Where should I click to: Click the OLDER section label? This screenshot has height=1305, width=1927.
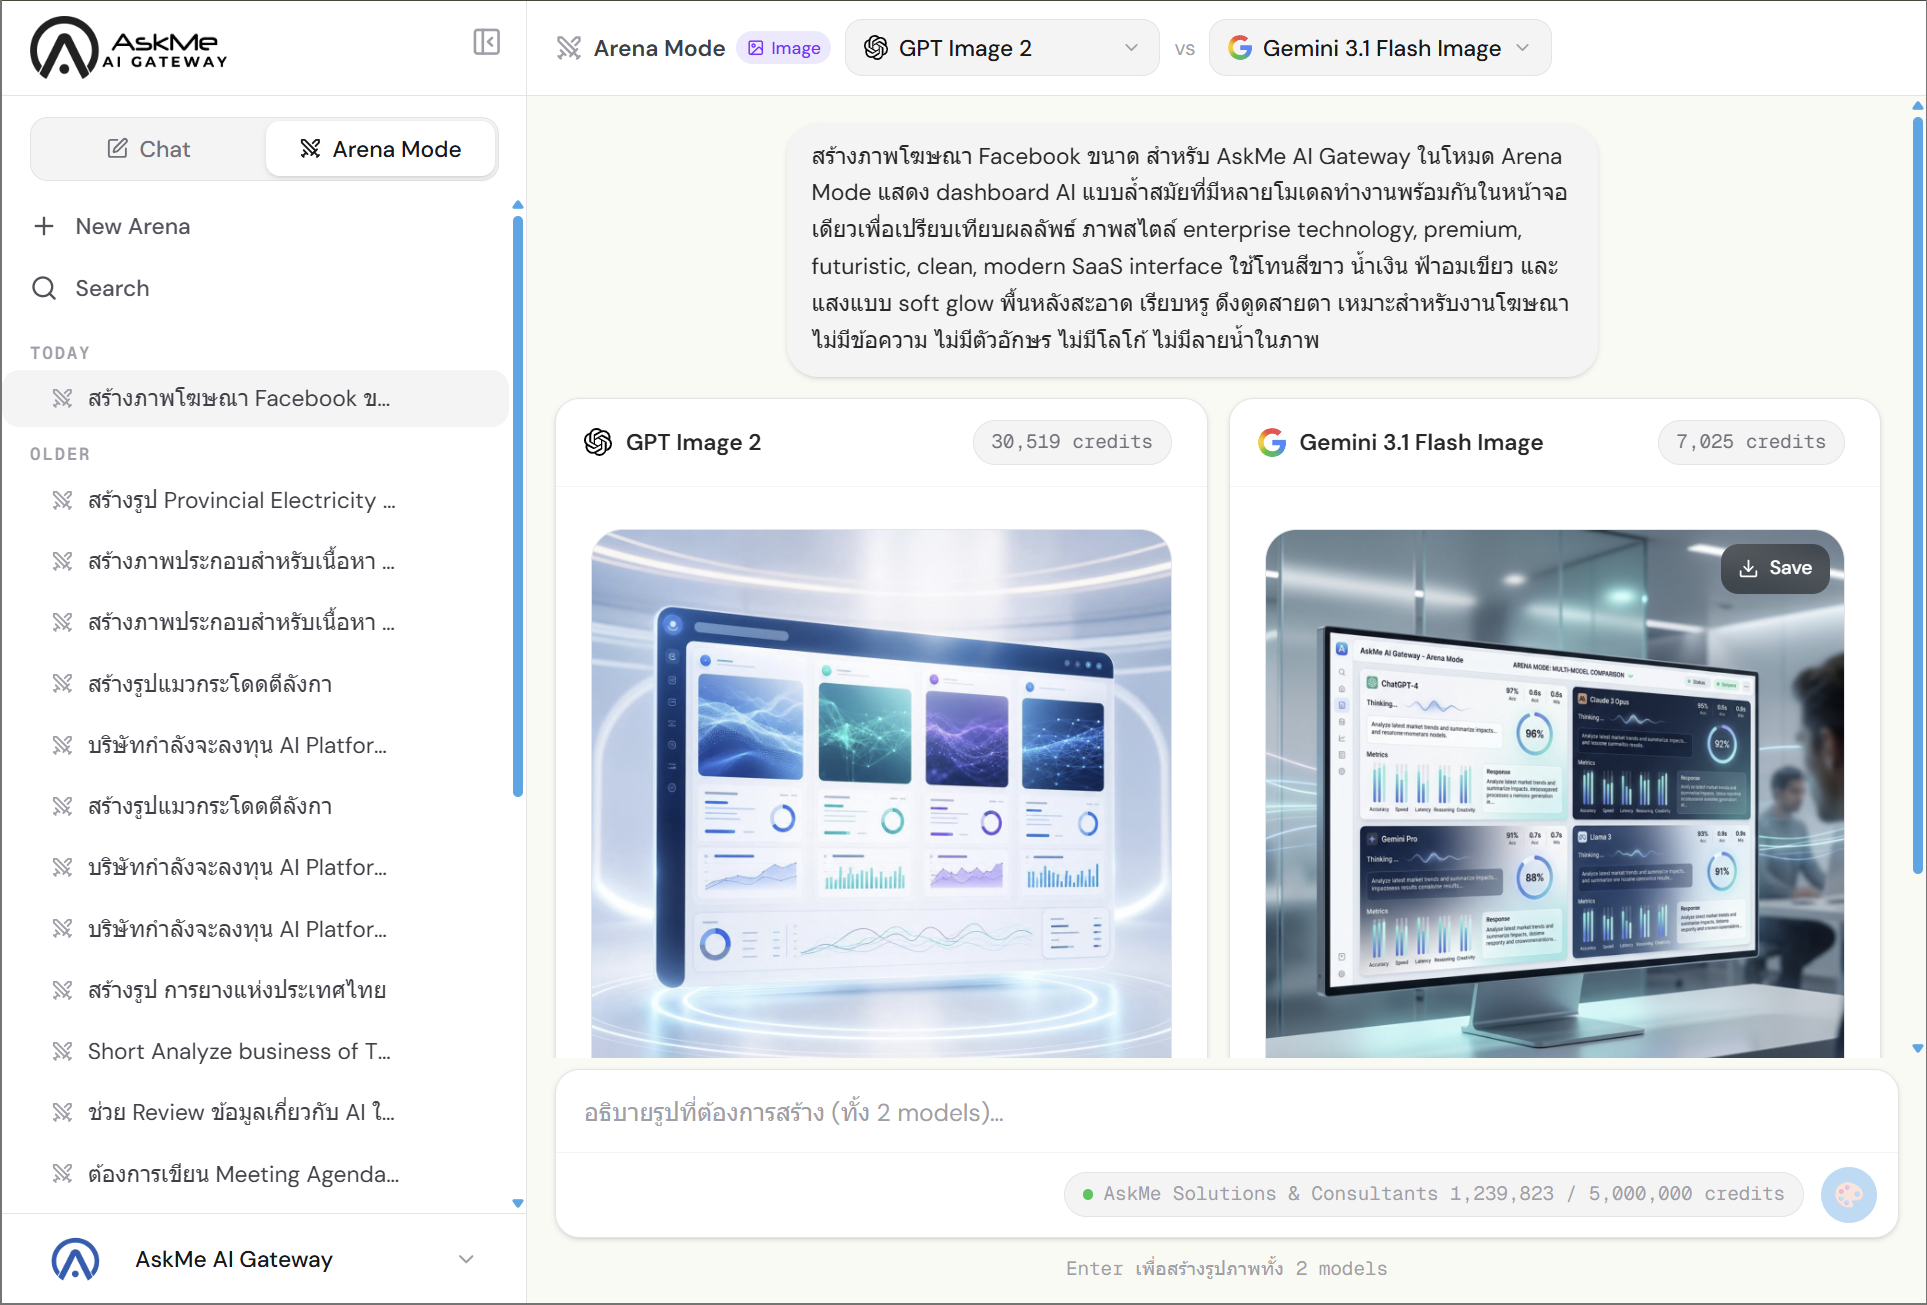pyautogui.click(x=60, y=454)
